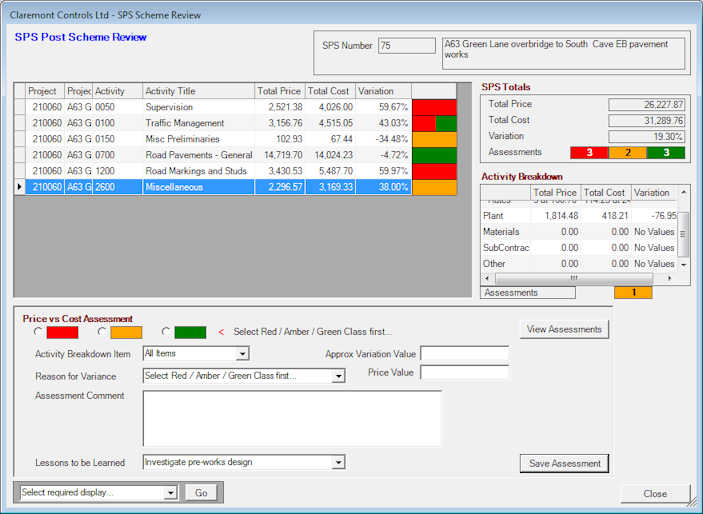
Task: Click the Save Assessment button
Action: click(564, 463)
